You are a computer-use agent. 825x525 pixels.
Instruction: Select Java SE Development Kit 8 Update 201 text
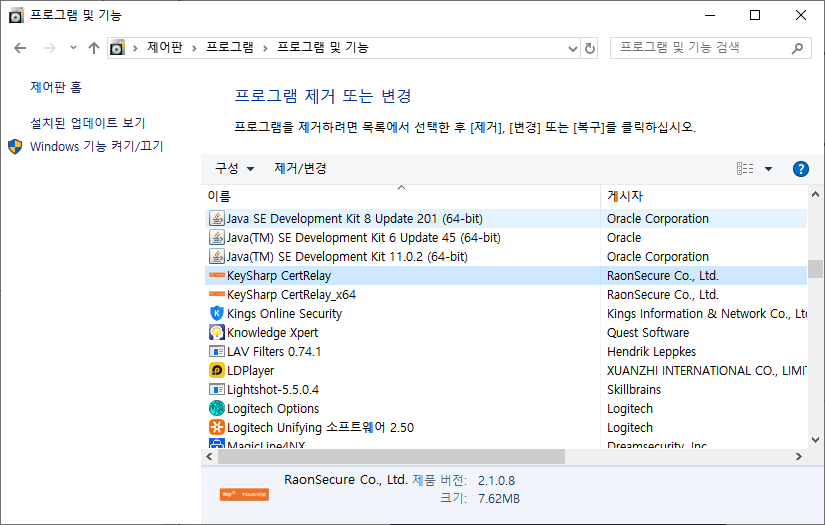click(355, 218)
